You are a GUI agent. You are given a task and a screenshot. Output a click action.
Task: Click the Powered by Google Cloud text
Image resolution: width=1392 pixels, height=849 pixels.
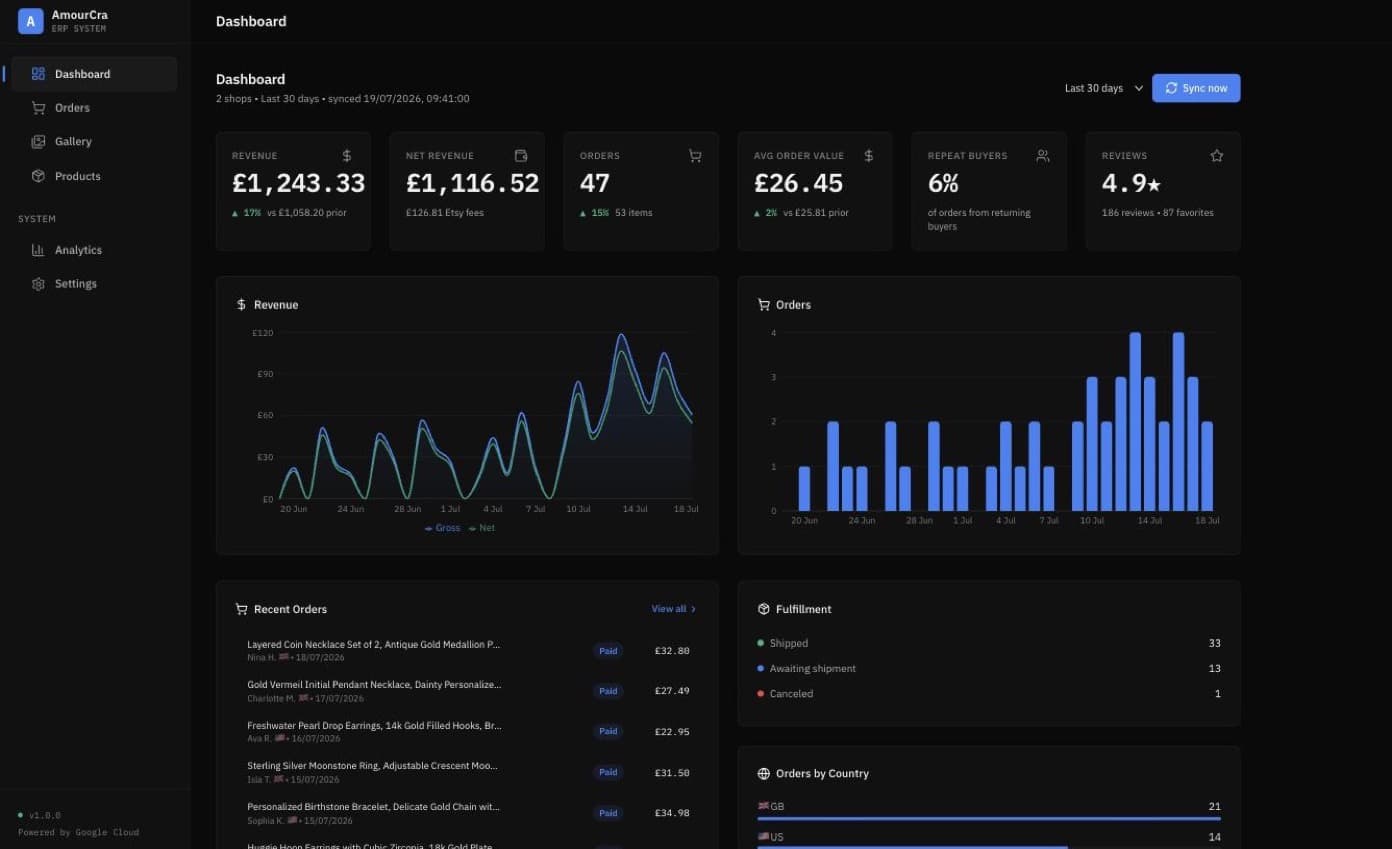(78, 832)
